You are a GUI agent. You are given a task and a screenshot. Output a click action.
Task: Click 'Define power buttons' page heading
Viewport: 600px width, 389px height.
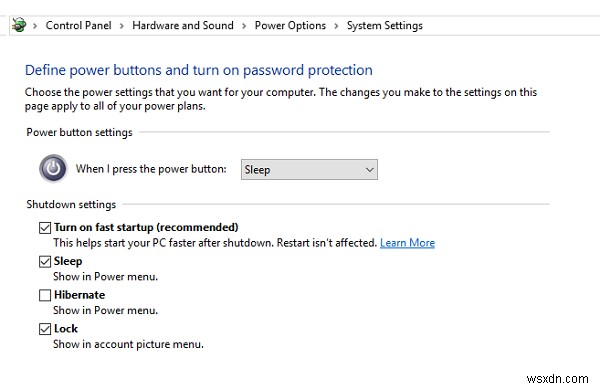click(x=199, y=70)
